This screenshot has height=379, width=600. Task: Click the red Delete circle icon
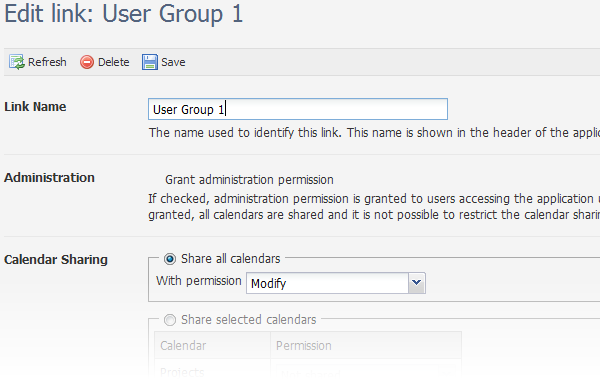pyautogui.click(x=87, y=62)
